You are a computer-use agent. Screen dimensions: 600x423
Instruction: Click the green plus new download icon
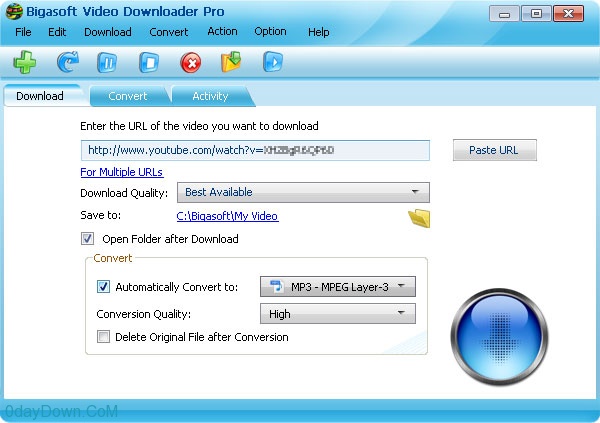tap(25, 62)
